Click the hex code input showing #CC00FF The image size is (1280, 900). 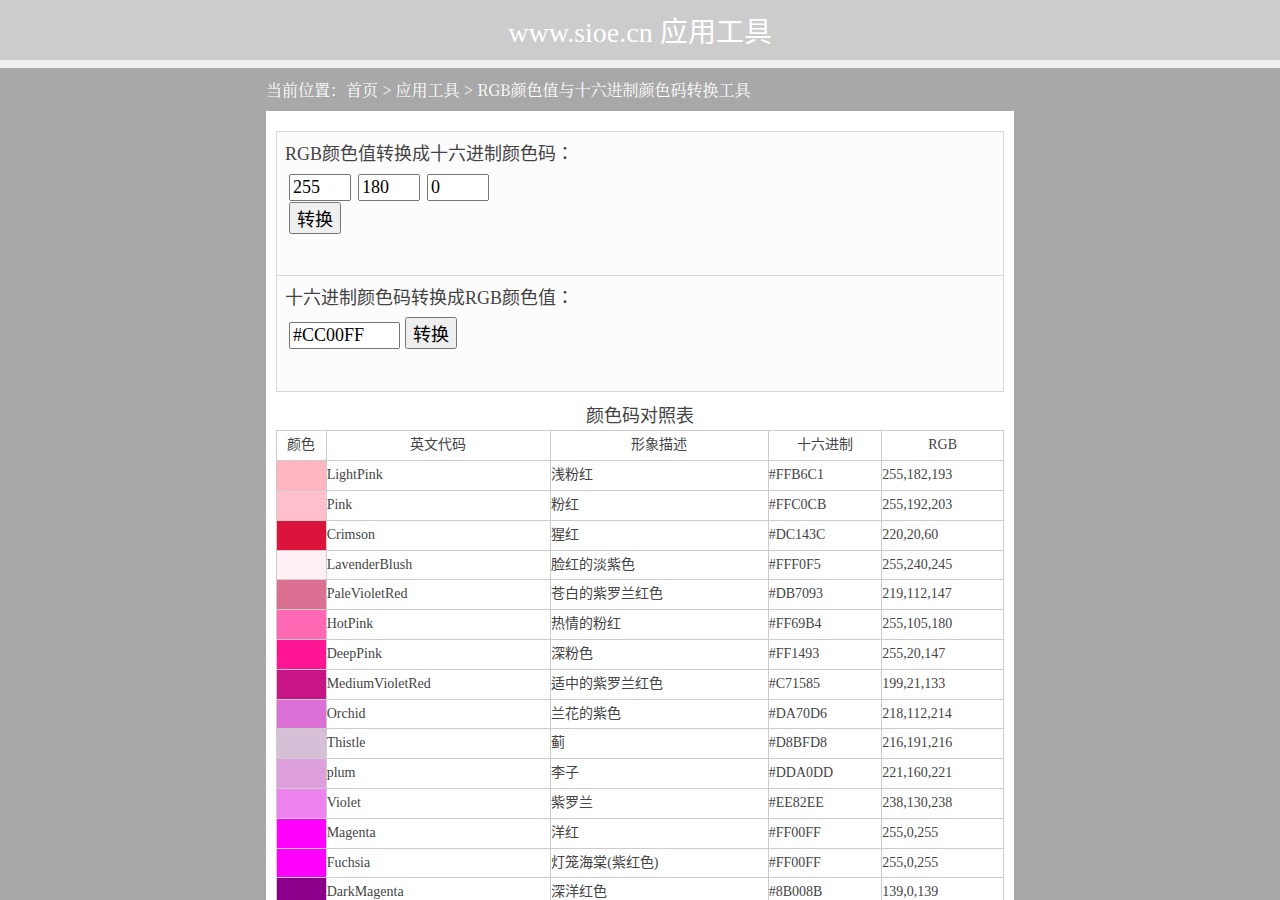pyautogui.click(x=344, y=335)
